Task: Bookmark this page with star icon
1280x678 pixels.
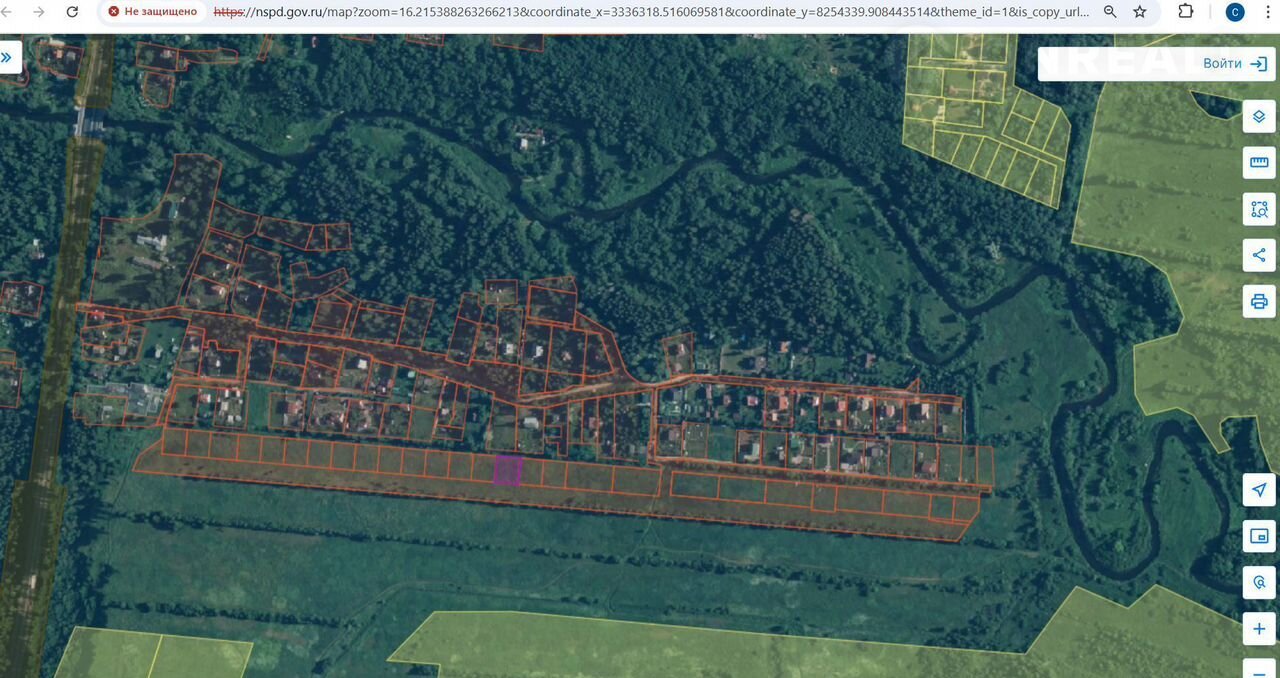Action: click(1140, 12)
